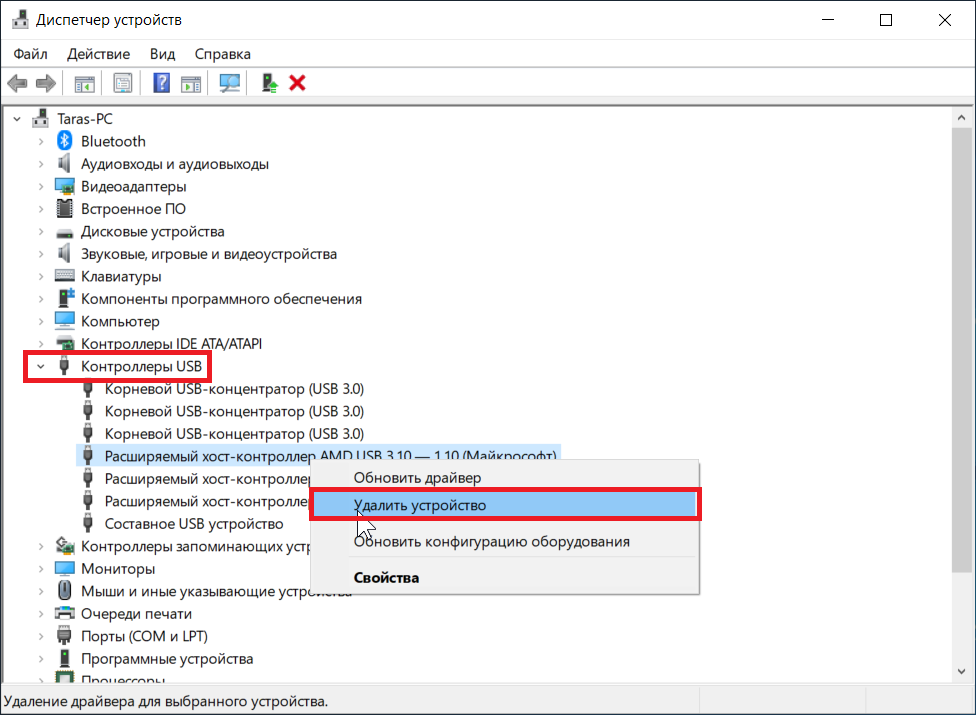
Task: Select the Taras-PC computer root icon
Action: [x=41, y=118]
